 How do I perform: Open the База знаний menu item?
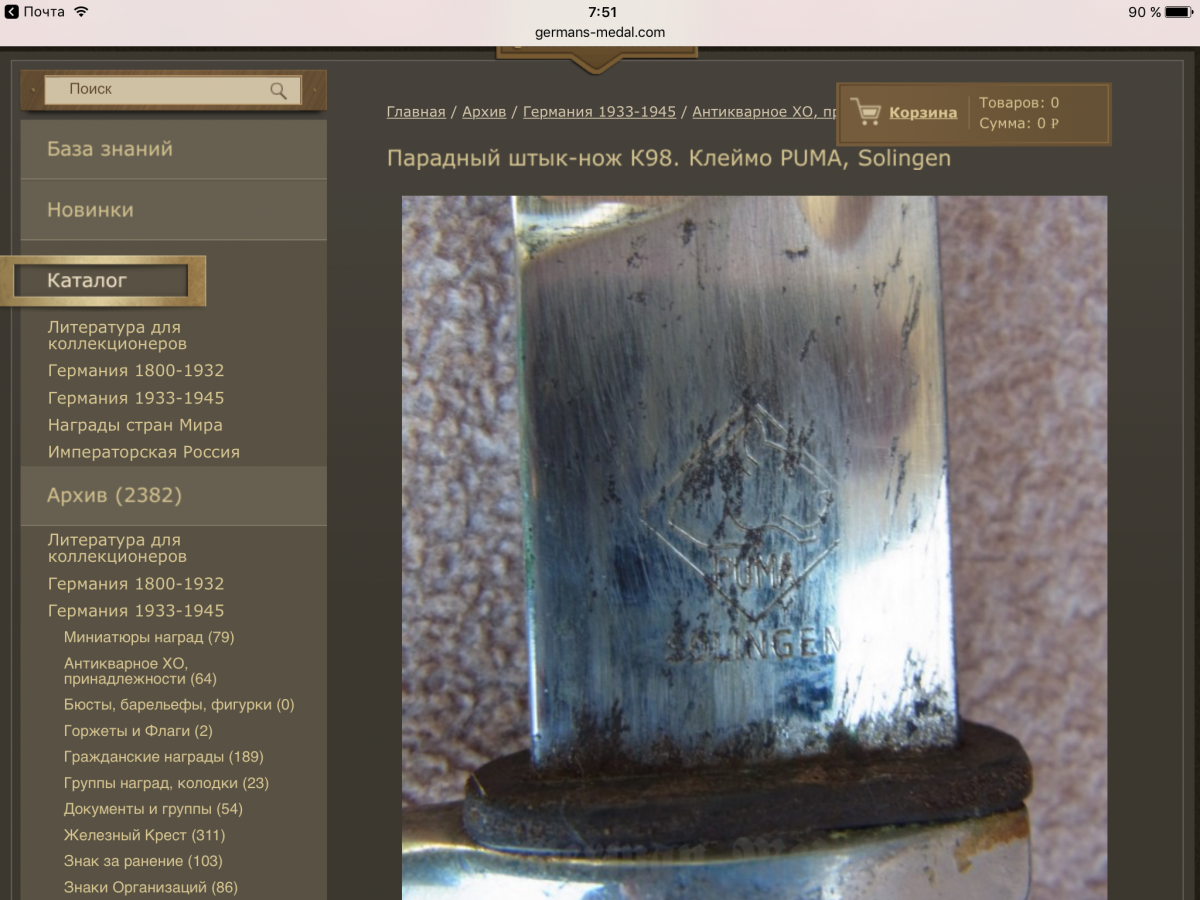[x=174, y=149]
